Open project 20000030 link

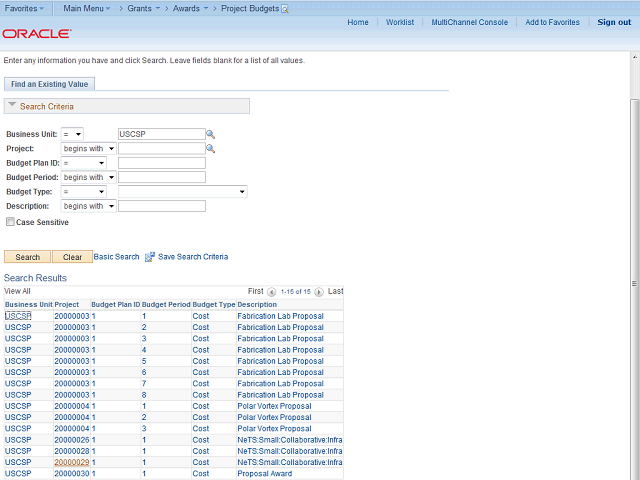pyautogui.click(x=72, y=473)
